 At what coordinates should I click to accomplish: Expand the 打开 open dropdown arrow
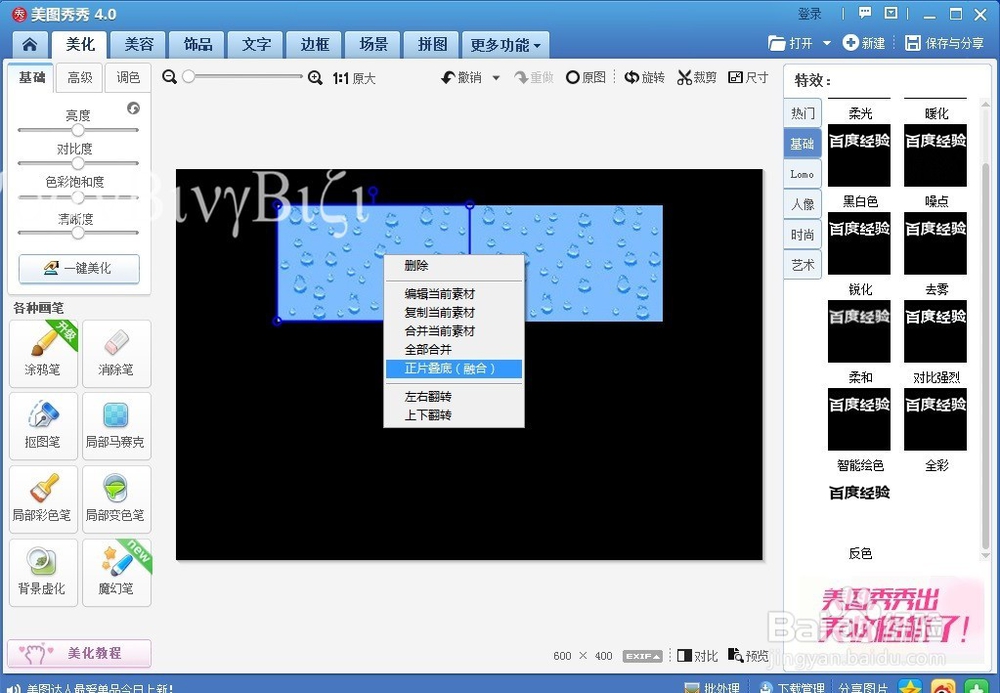click(827, 43)
